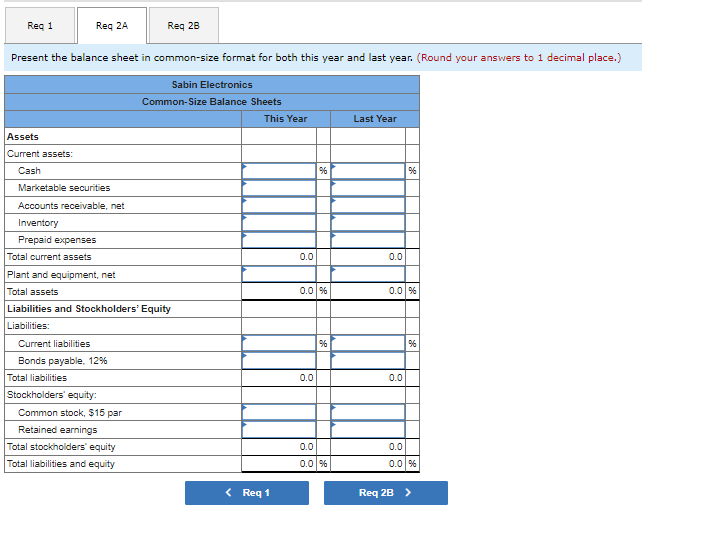
Task: Click Last Year Common stock field
Action: [368, 412]
